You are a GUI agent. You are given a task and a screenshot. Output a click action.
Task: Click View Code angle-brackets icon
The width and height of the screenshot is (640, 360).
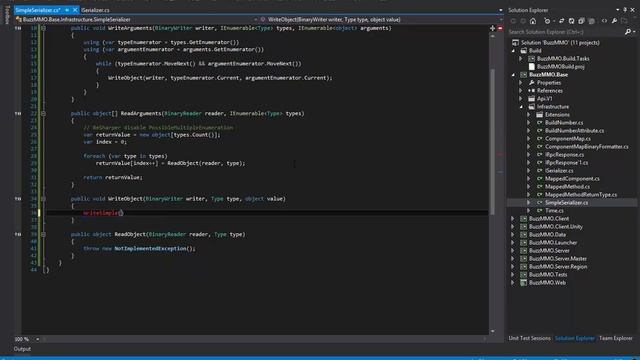[604, 21]
